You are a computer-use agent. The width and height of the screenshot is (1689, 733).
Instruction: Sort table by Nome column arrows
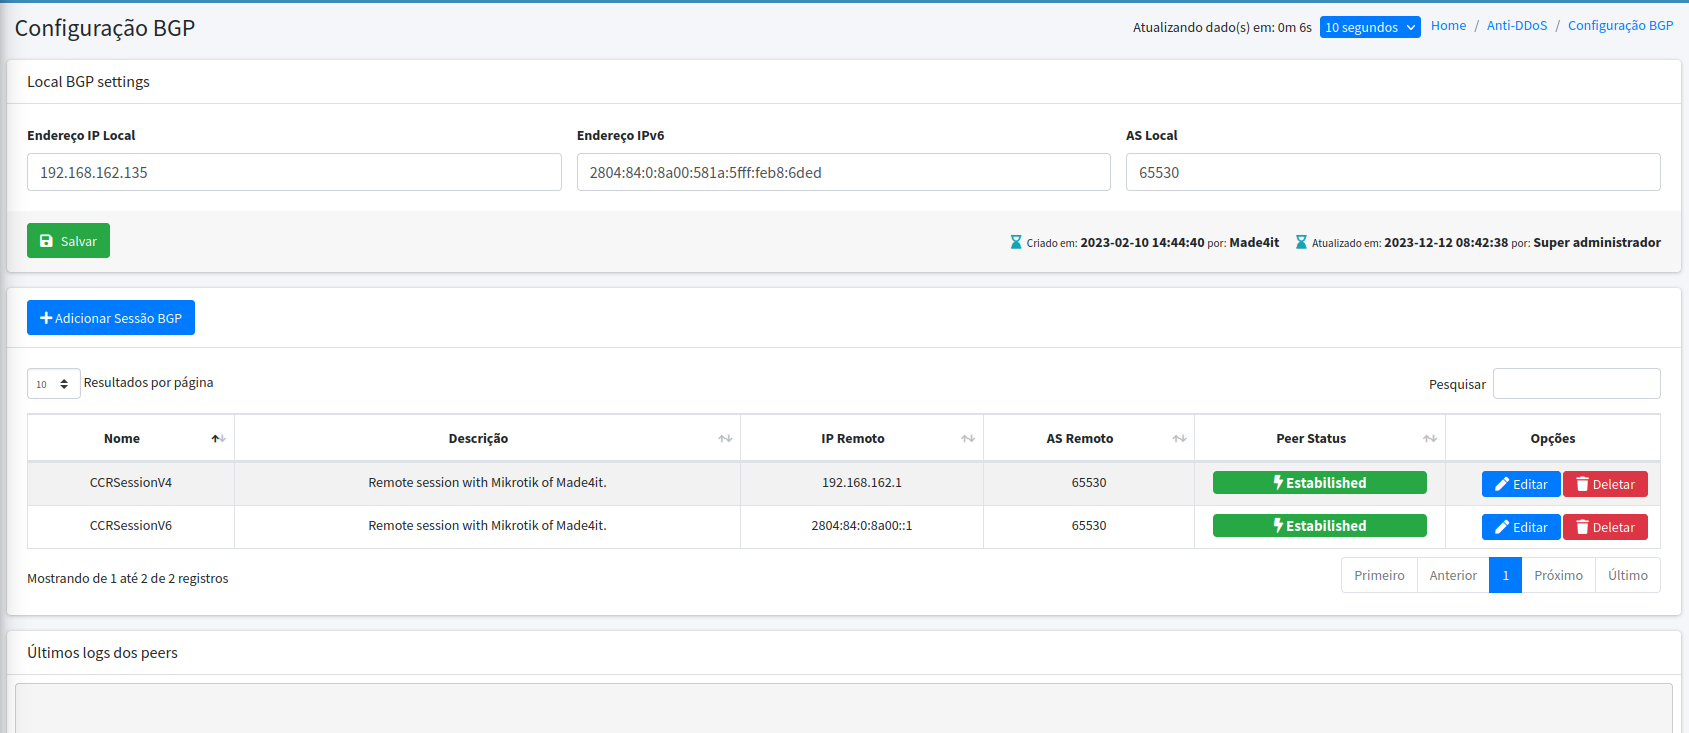point(218,439)
